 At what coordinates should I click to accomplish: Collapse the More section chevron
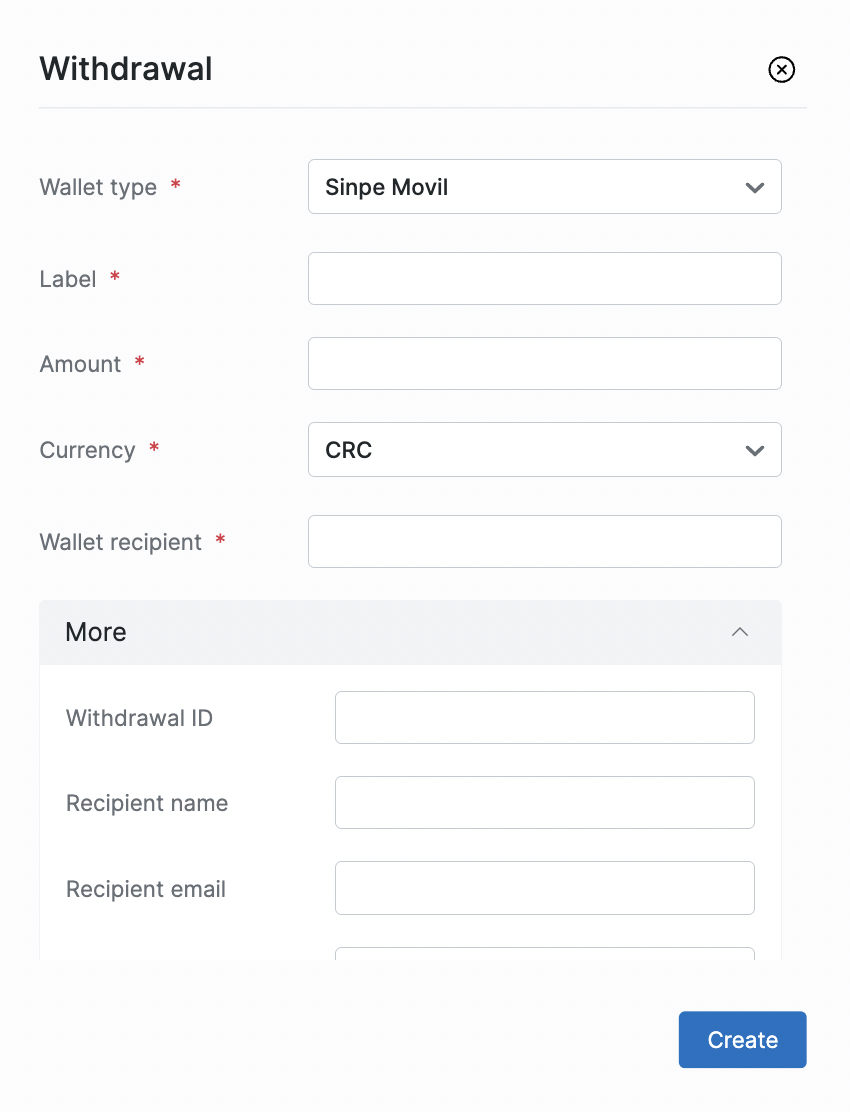point(740,632)
